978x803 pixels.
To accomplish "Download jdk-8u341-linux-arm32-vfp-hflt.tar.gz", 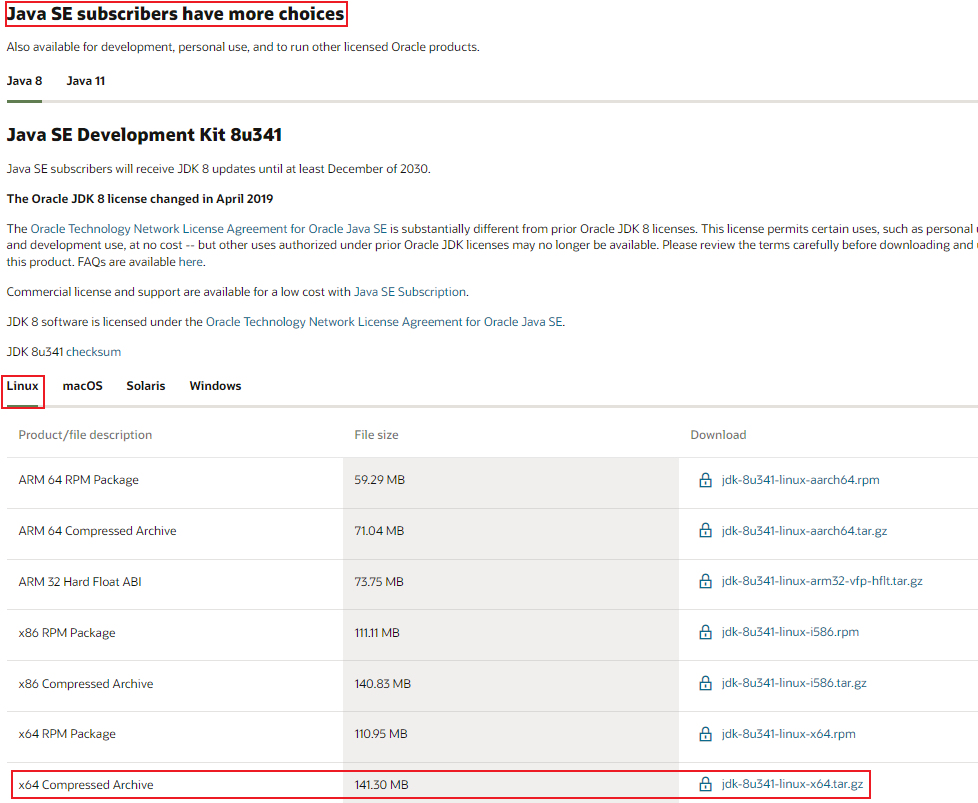I will tap(822, 581).
